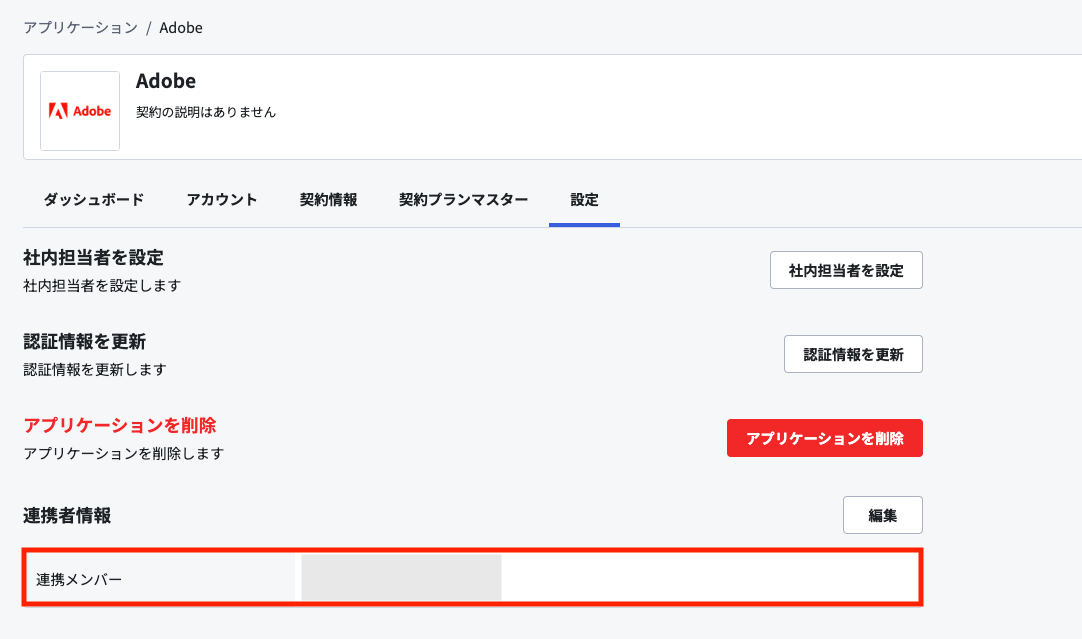This screenshot has width=1082, height=639.
Task: Click the 社内担当者を設定 section heading
Action: tap(93, 257)
